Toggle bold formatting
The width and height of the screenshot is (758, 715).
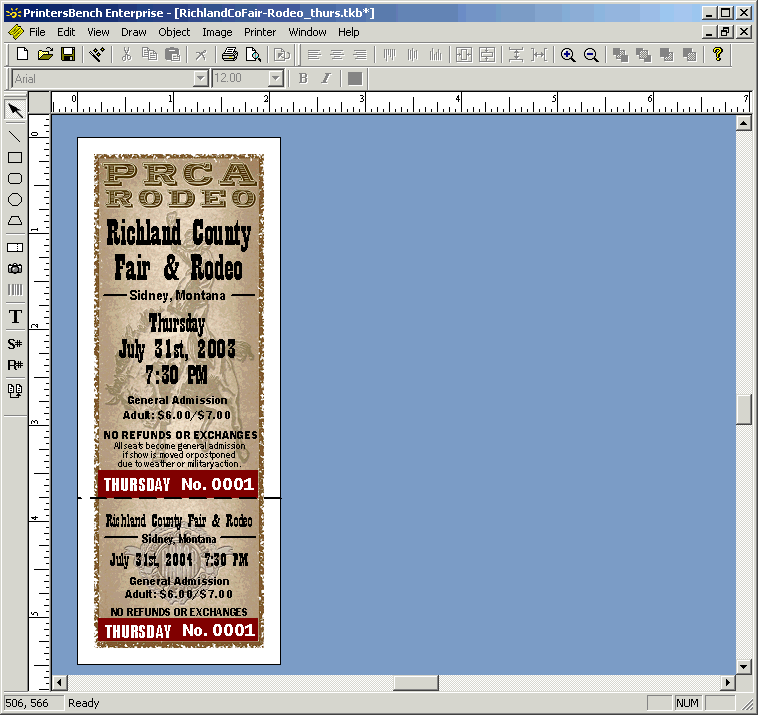point(303,78)
